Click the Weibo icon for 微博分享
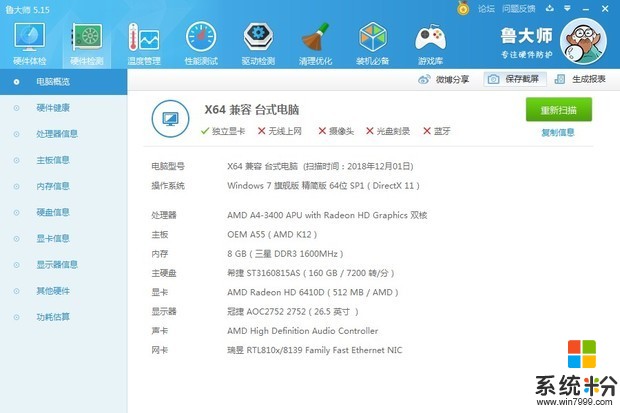Screen dimensions: 620x413 pos(424,80)
